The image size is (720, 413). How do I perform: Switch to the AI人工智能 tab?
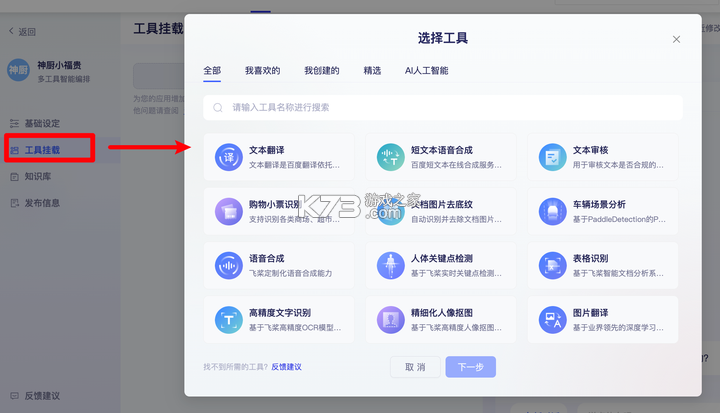pyautogui.click(x=426, y=71)
